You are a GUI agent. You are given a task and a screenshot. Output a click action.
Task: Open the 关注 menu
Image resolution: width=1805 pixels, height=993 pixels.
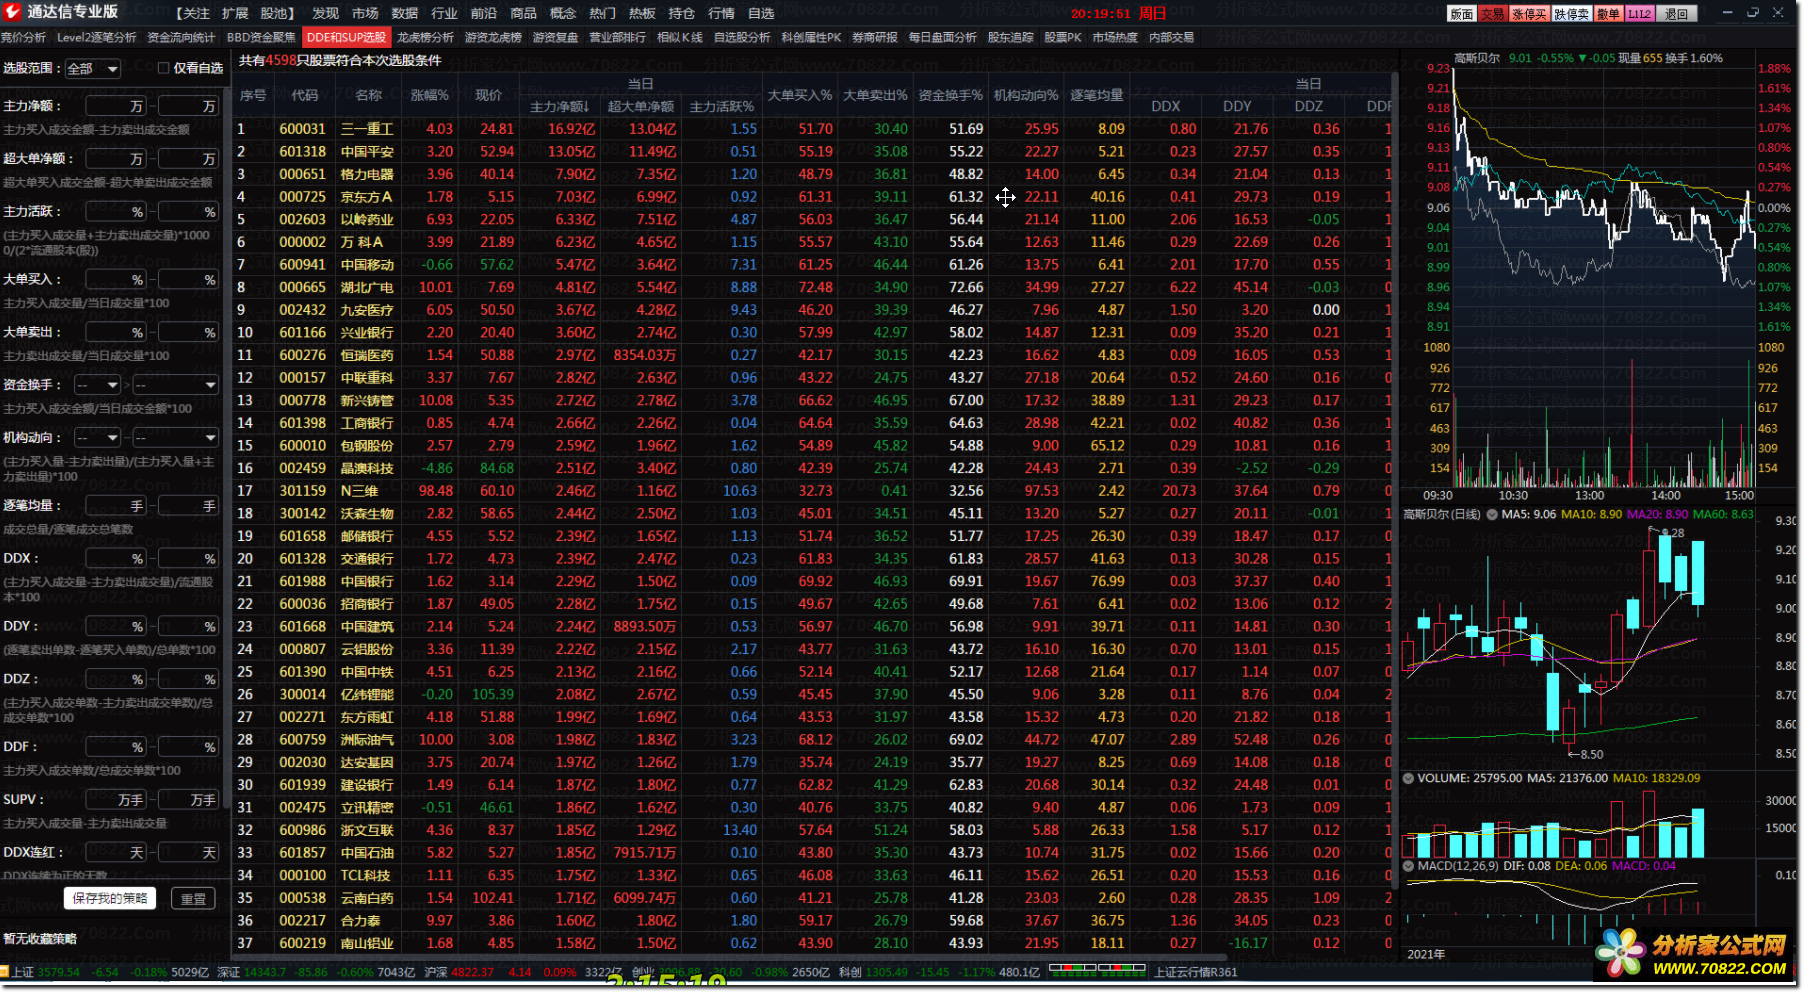tap(194, 13)
